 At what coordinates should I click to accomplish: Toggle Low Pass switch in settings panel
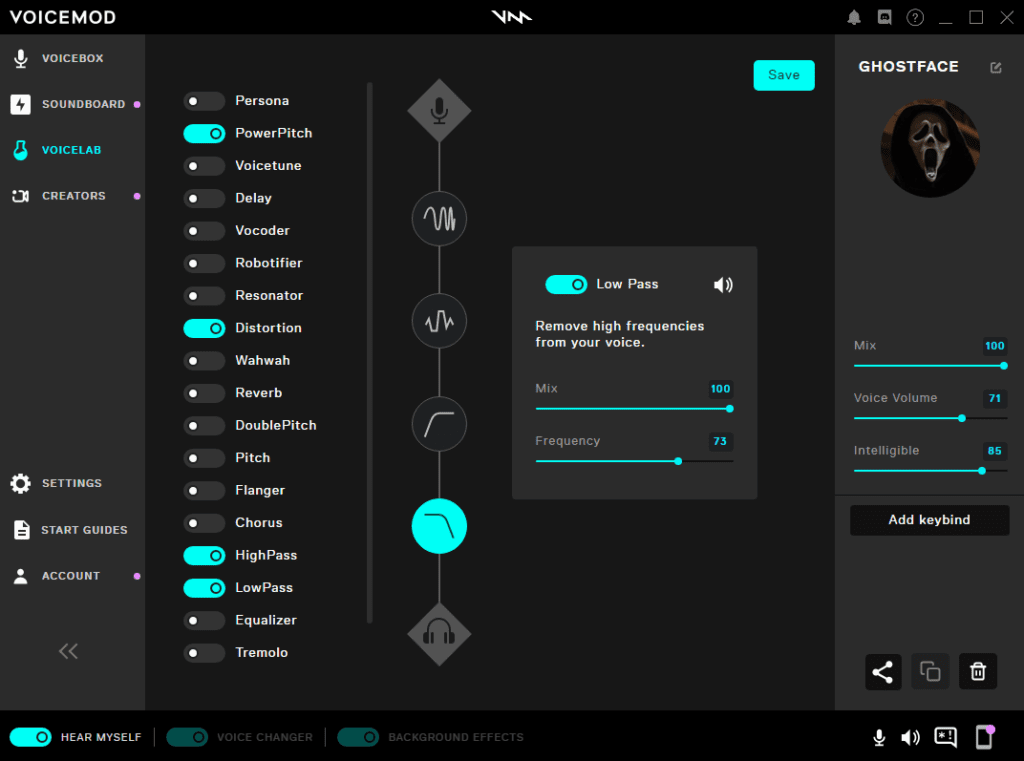566,285
